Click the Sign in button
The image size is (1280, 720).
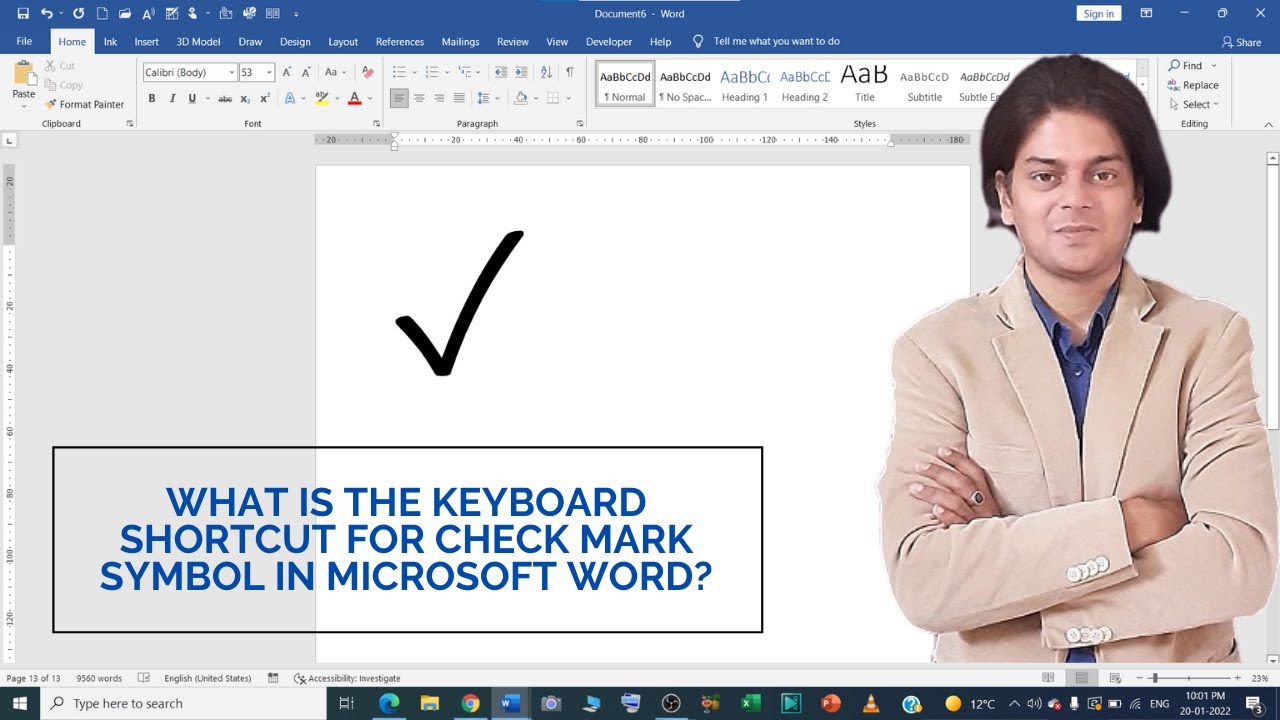tap(1099, 14)
